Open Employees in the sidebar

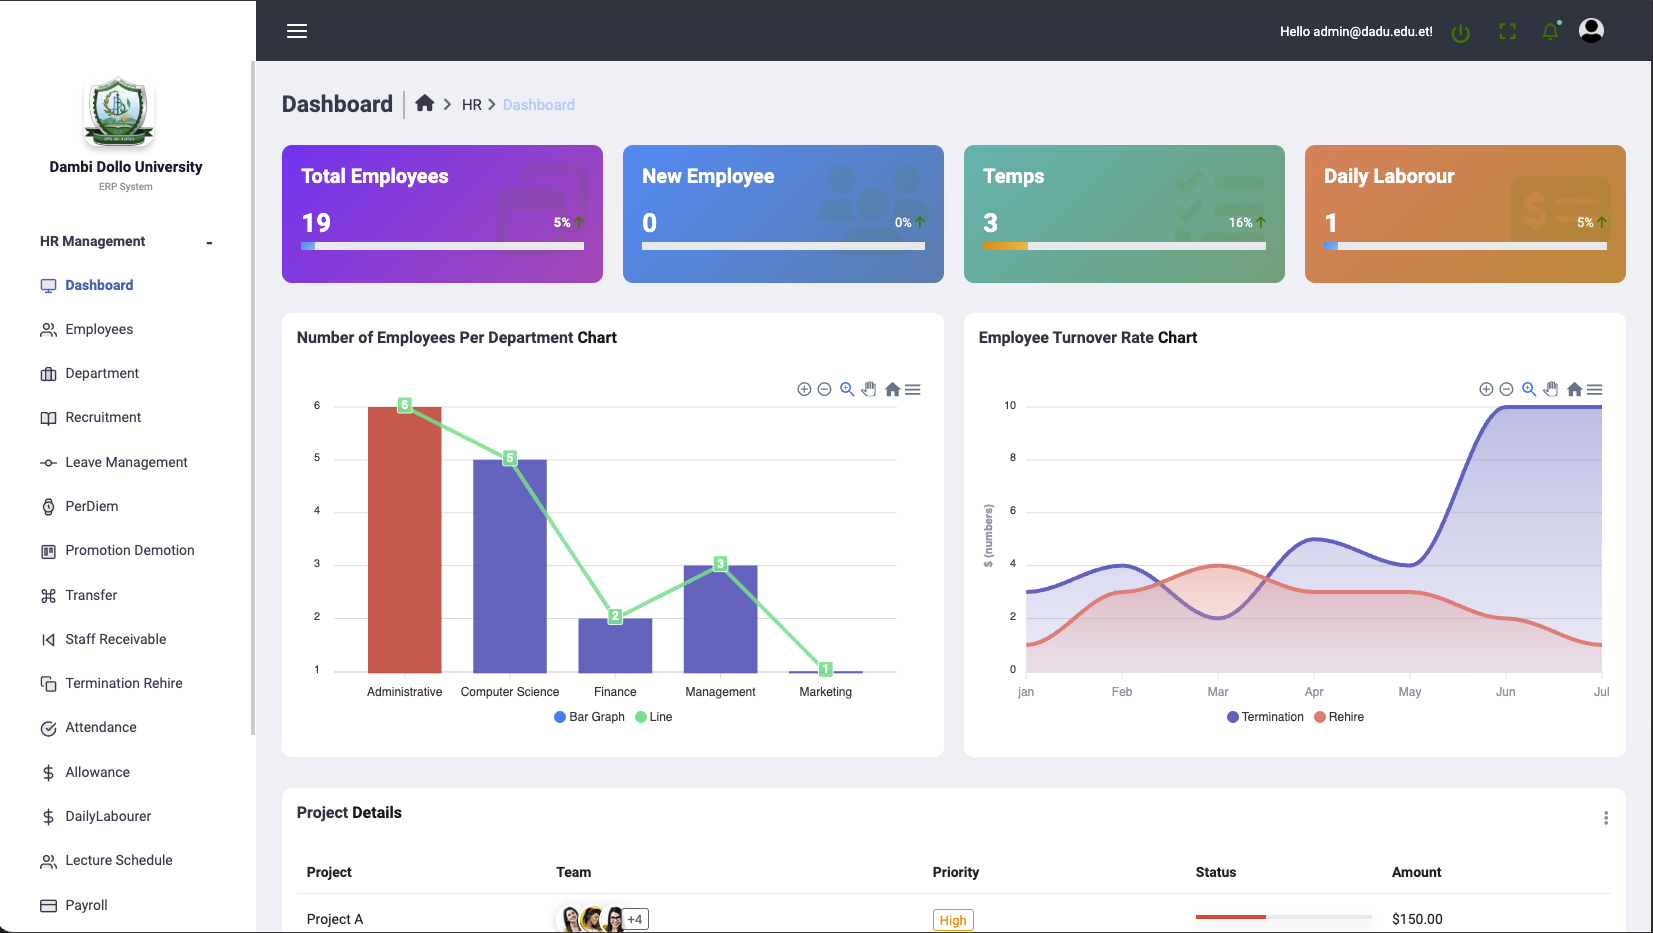click(99, 330)
